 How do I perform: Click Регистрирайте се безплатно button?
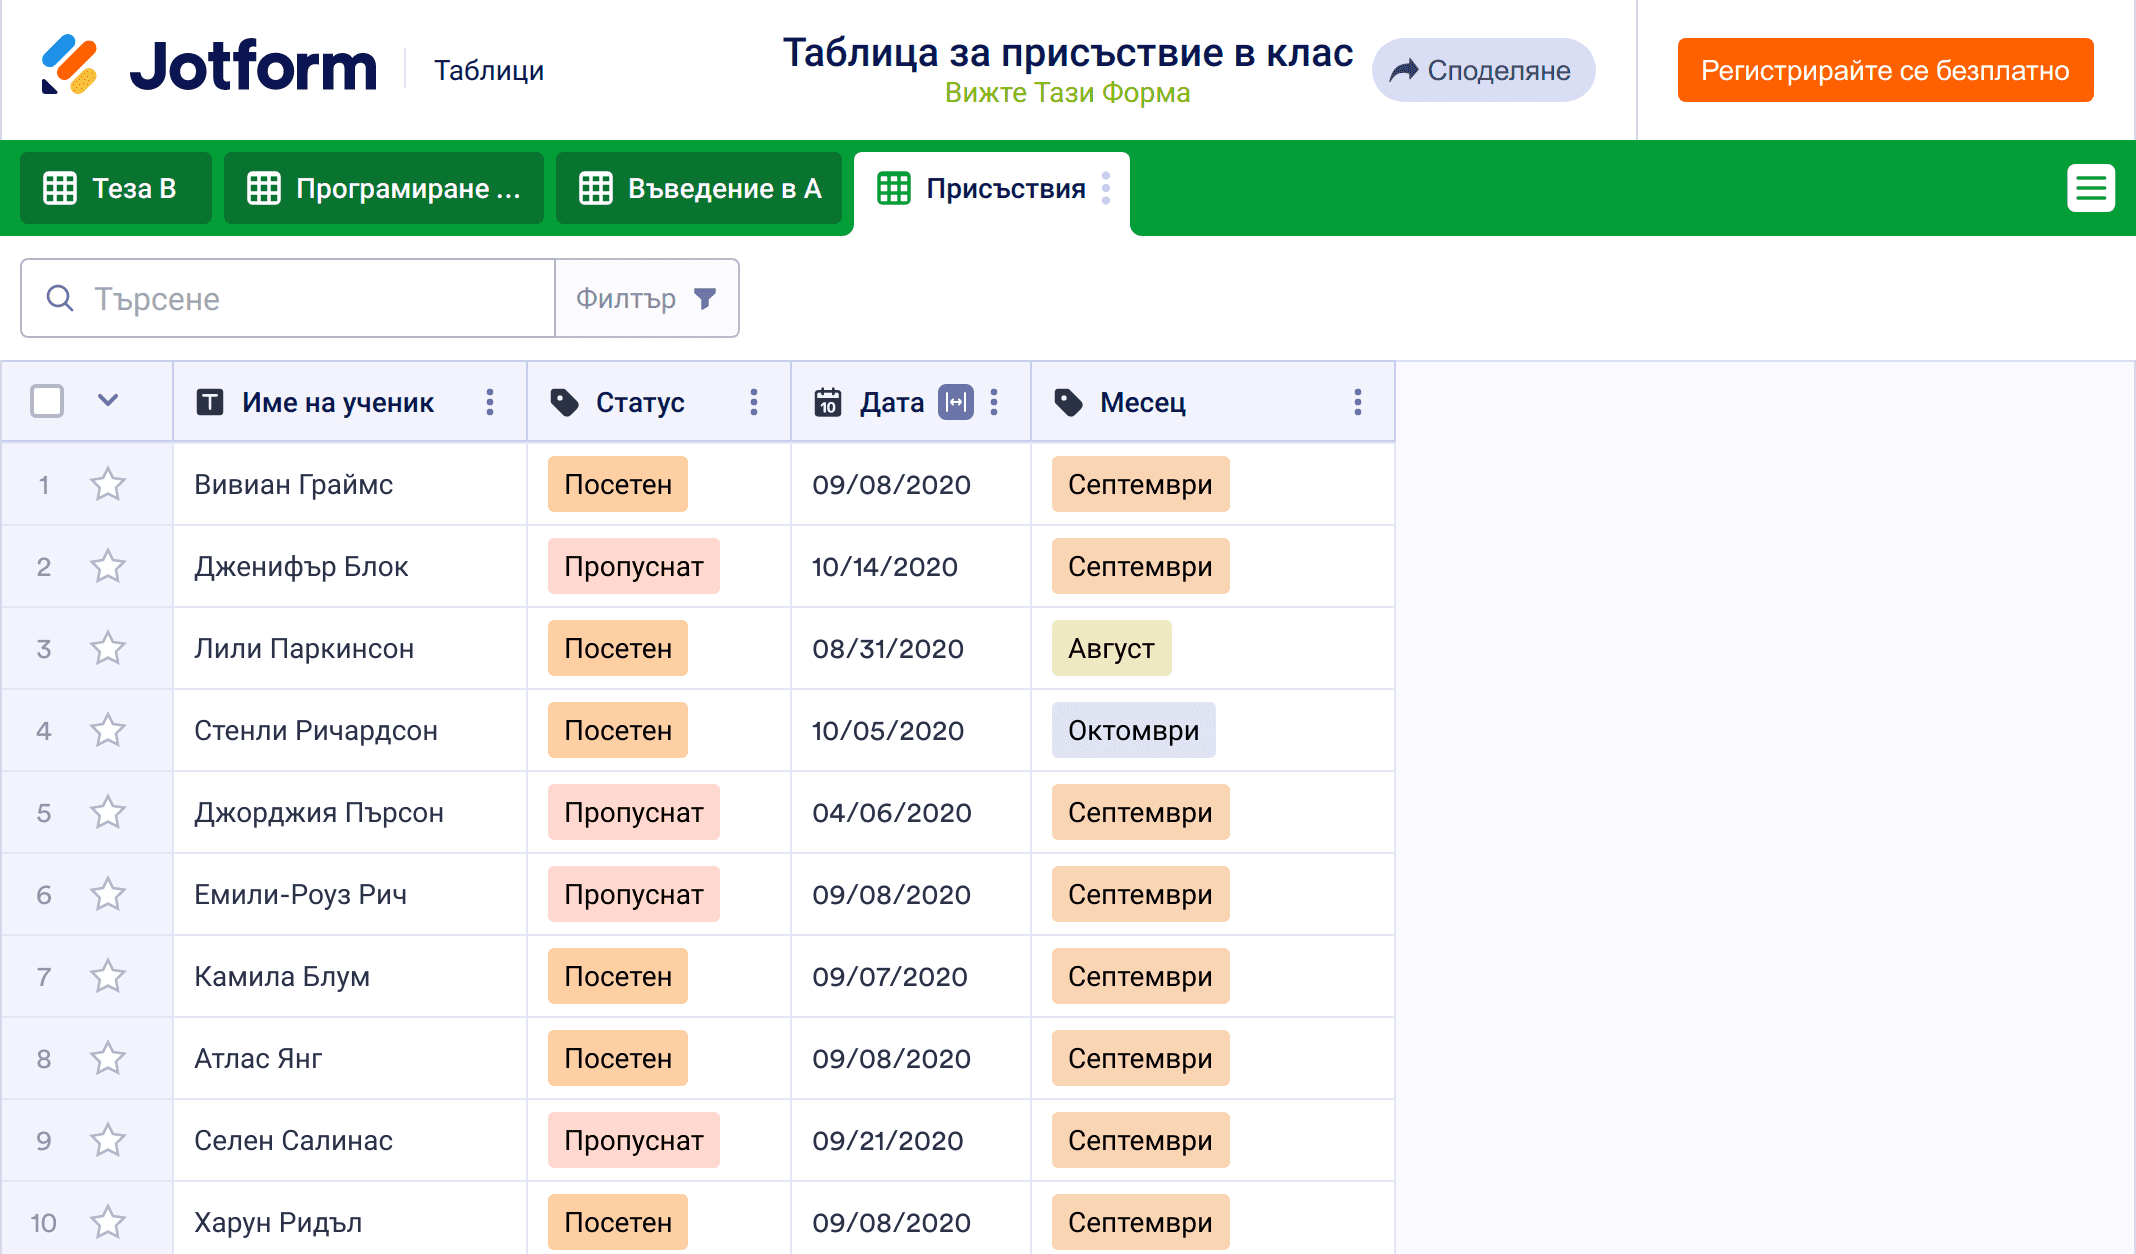1885,70
